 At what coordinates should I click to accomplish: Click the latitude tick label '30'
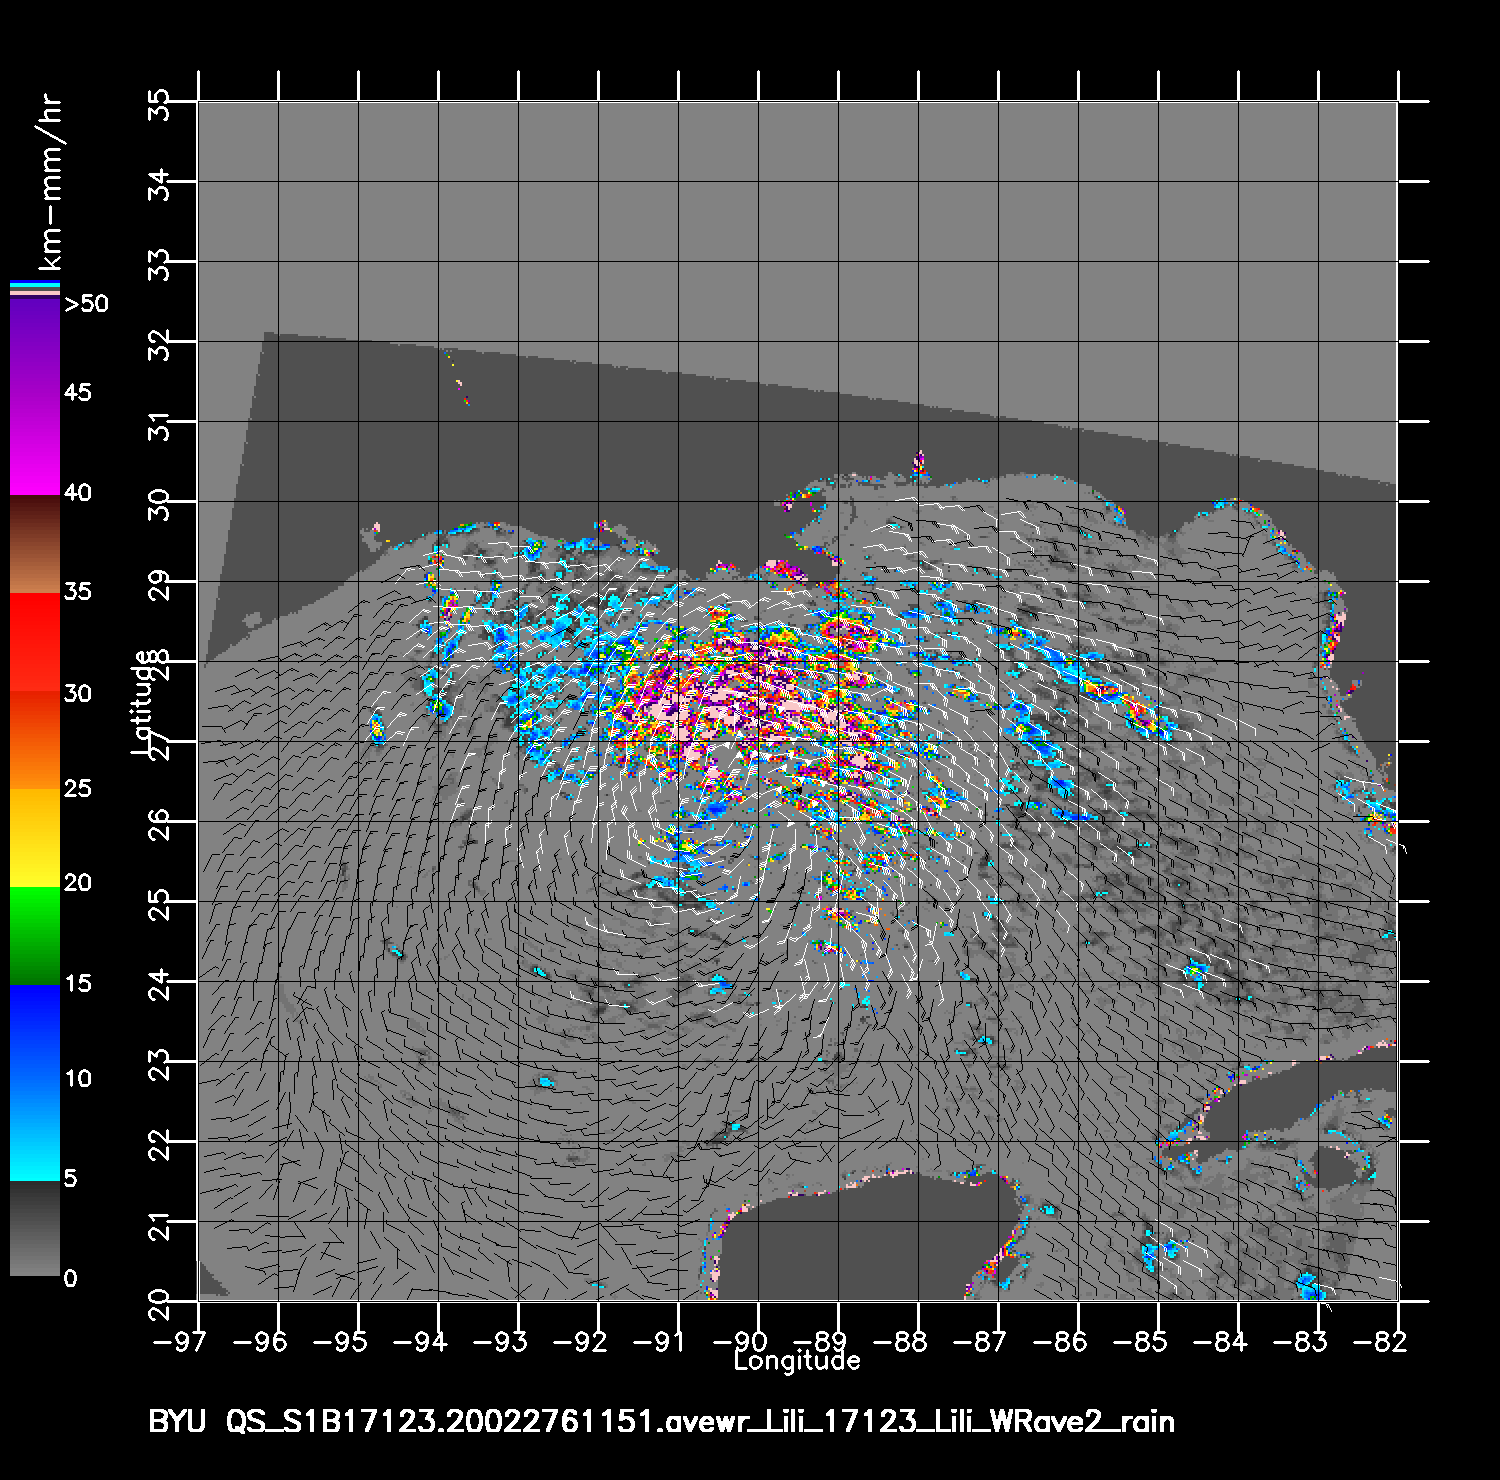(158, 503)
